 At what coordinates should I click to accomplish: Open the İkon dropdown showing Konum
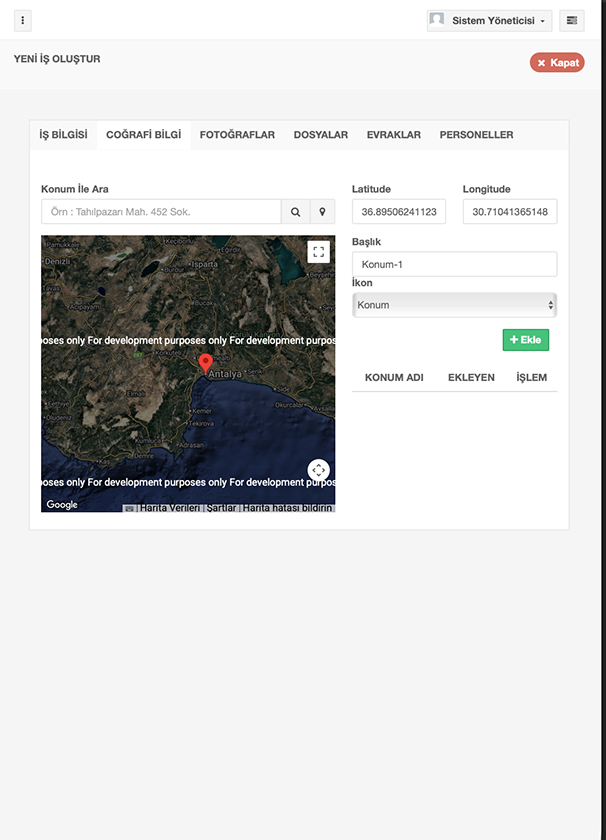tap(454, 305)
